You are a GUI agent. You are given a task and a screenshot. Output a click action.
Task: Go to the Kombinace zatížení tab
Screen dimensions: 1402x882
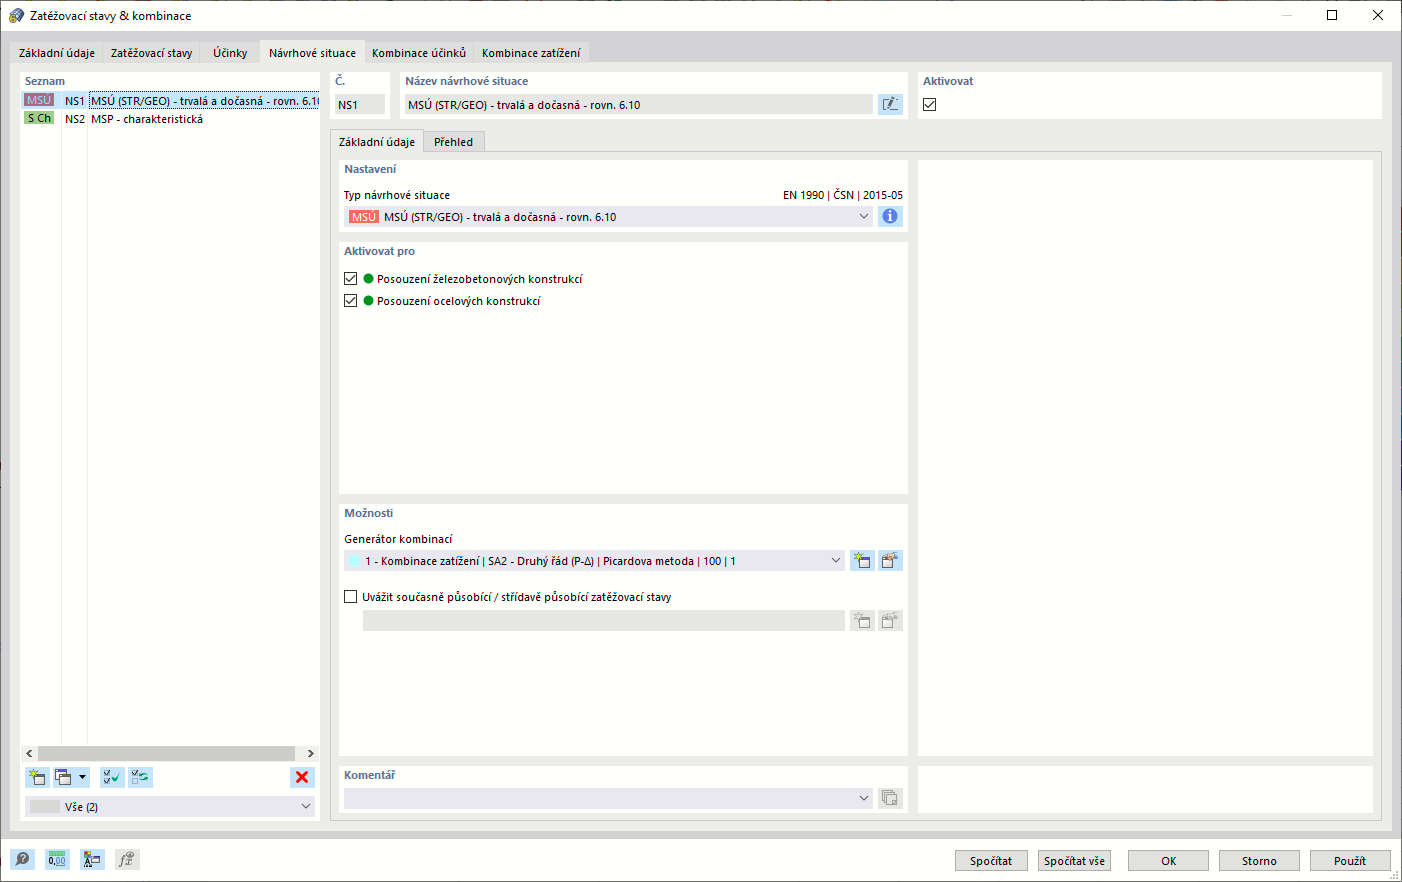click(x=531, y=53)
